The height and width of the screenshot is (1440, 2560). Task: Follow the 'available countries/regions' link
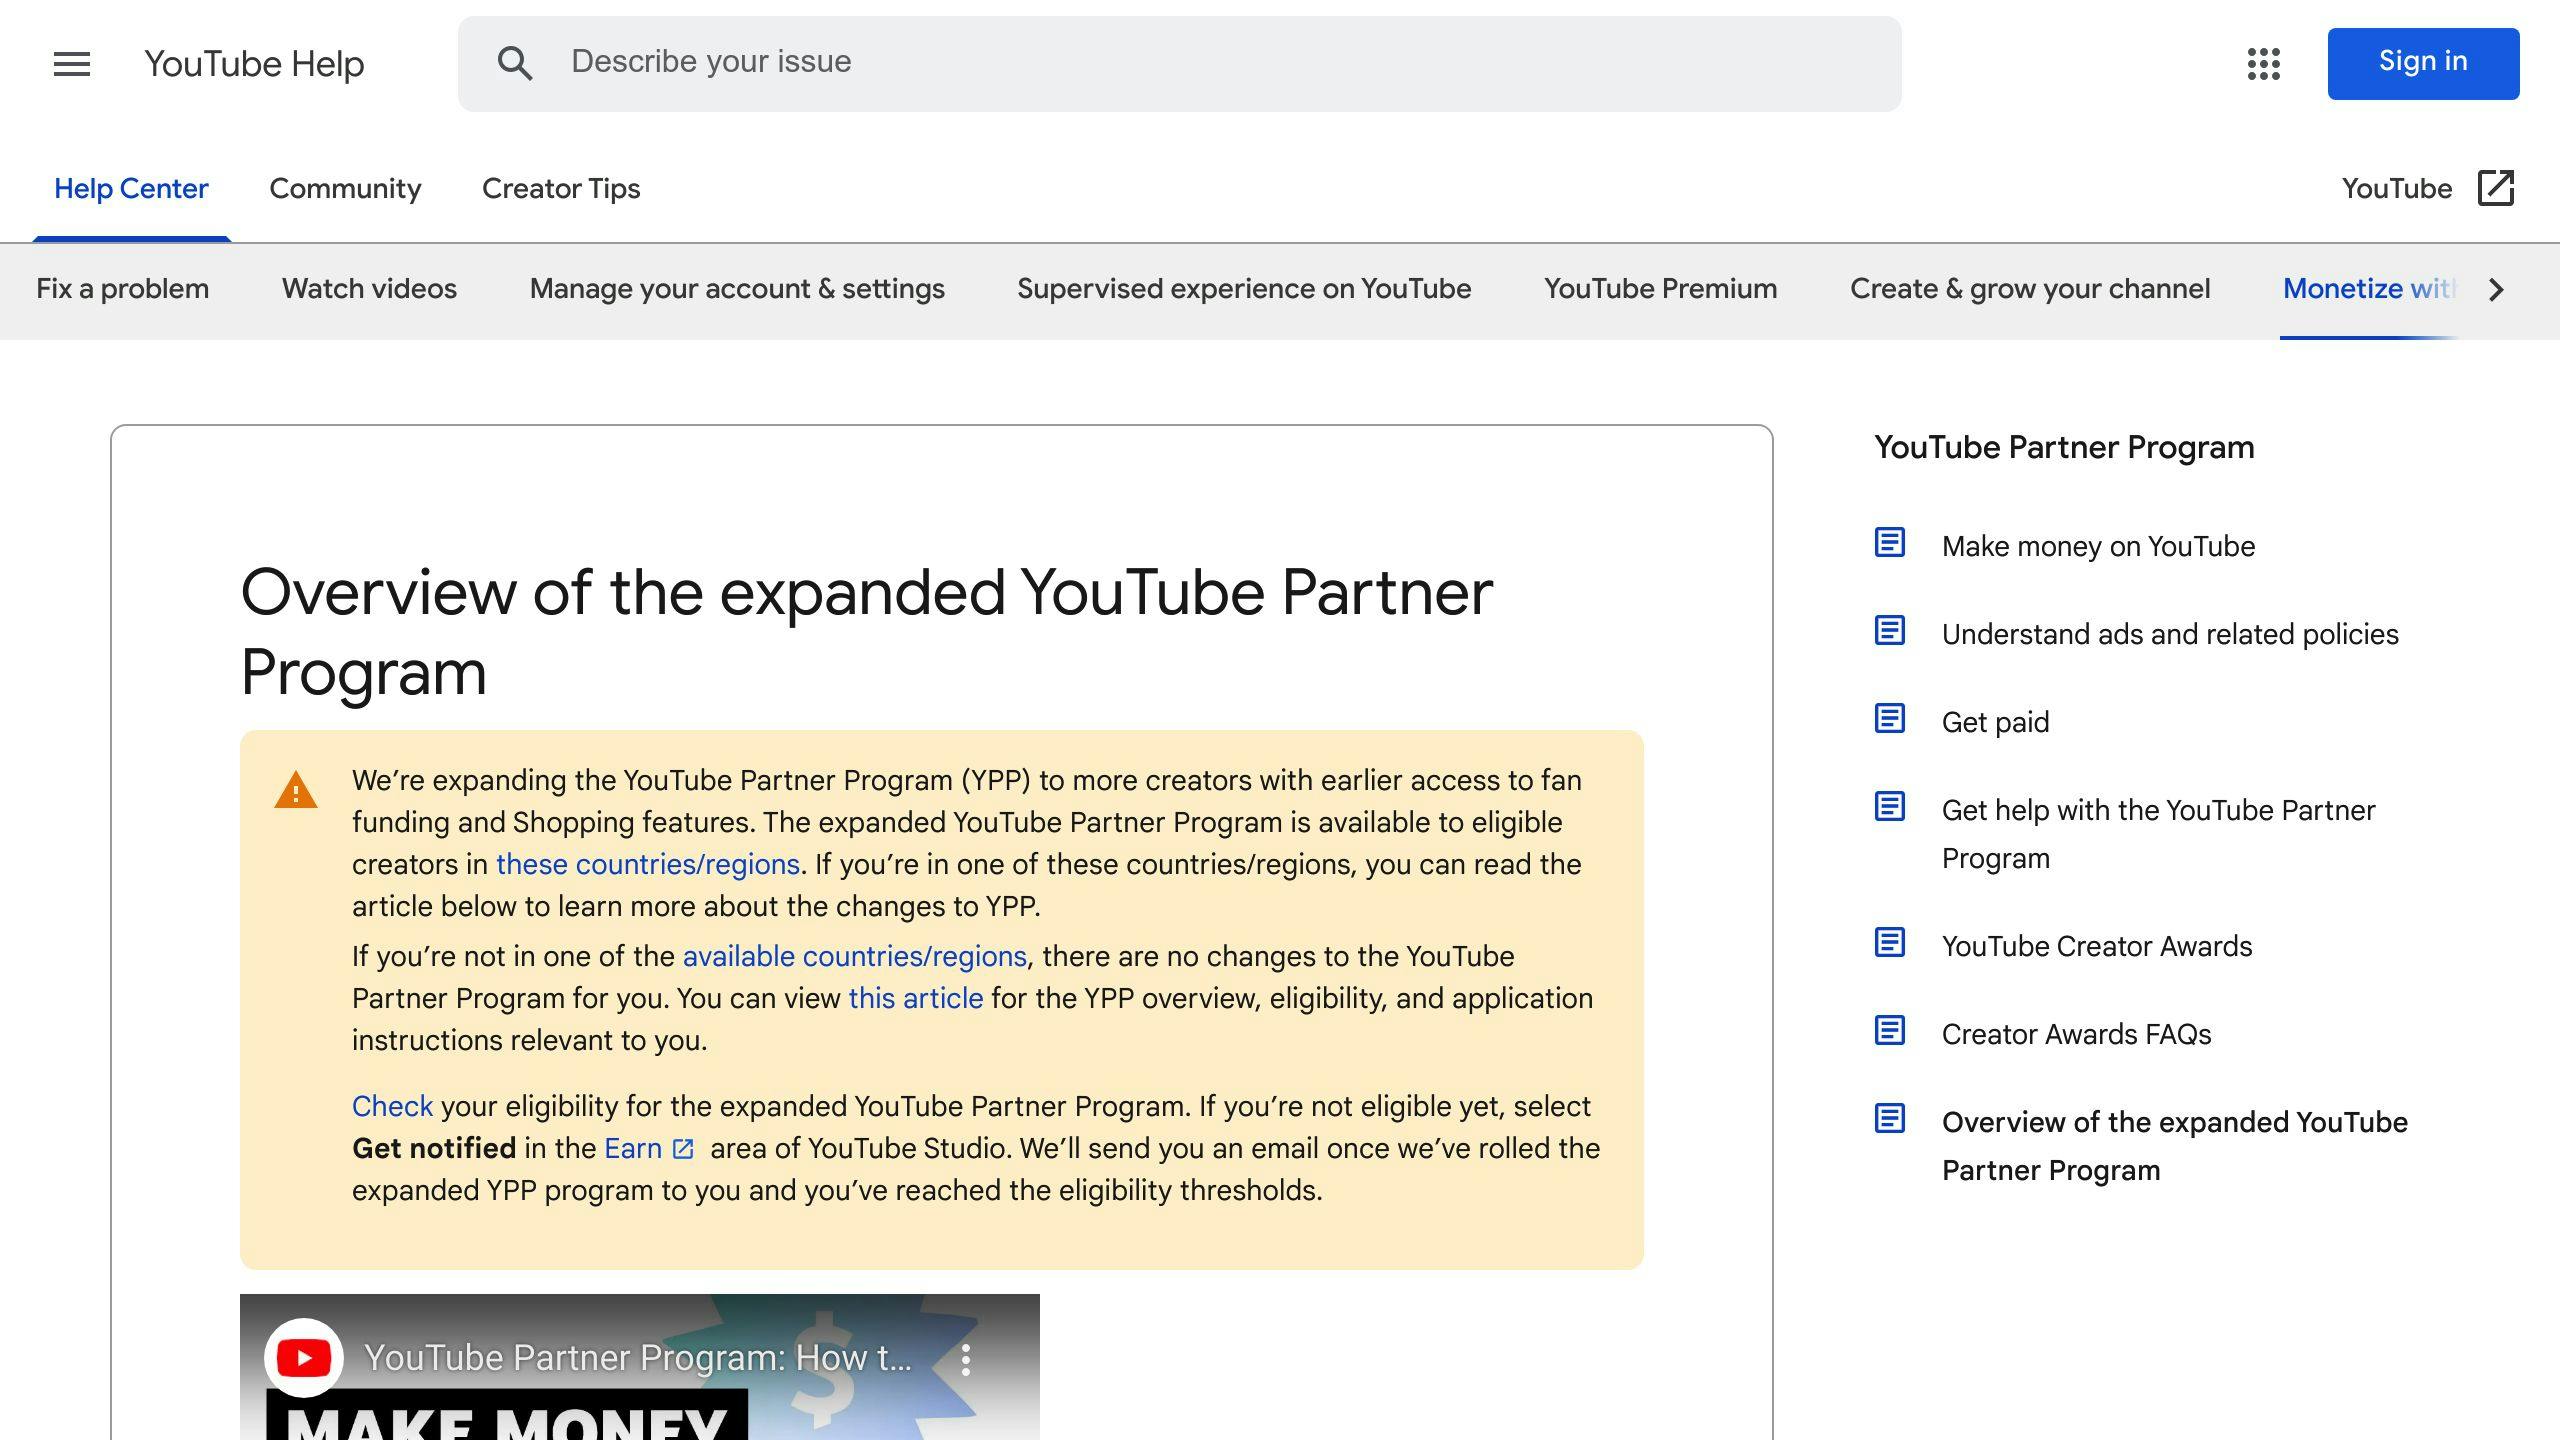pos(855,956)
